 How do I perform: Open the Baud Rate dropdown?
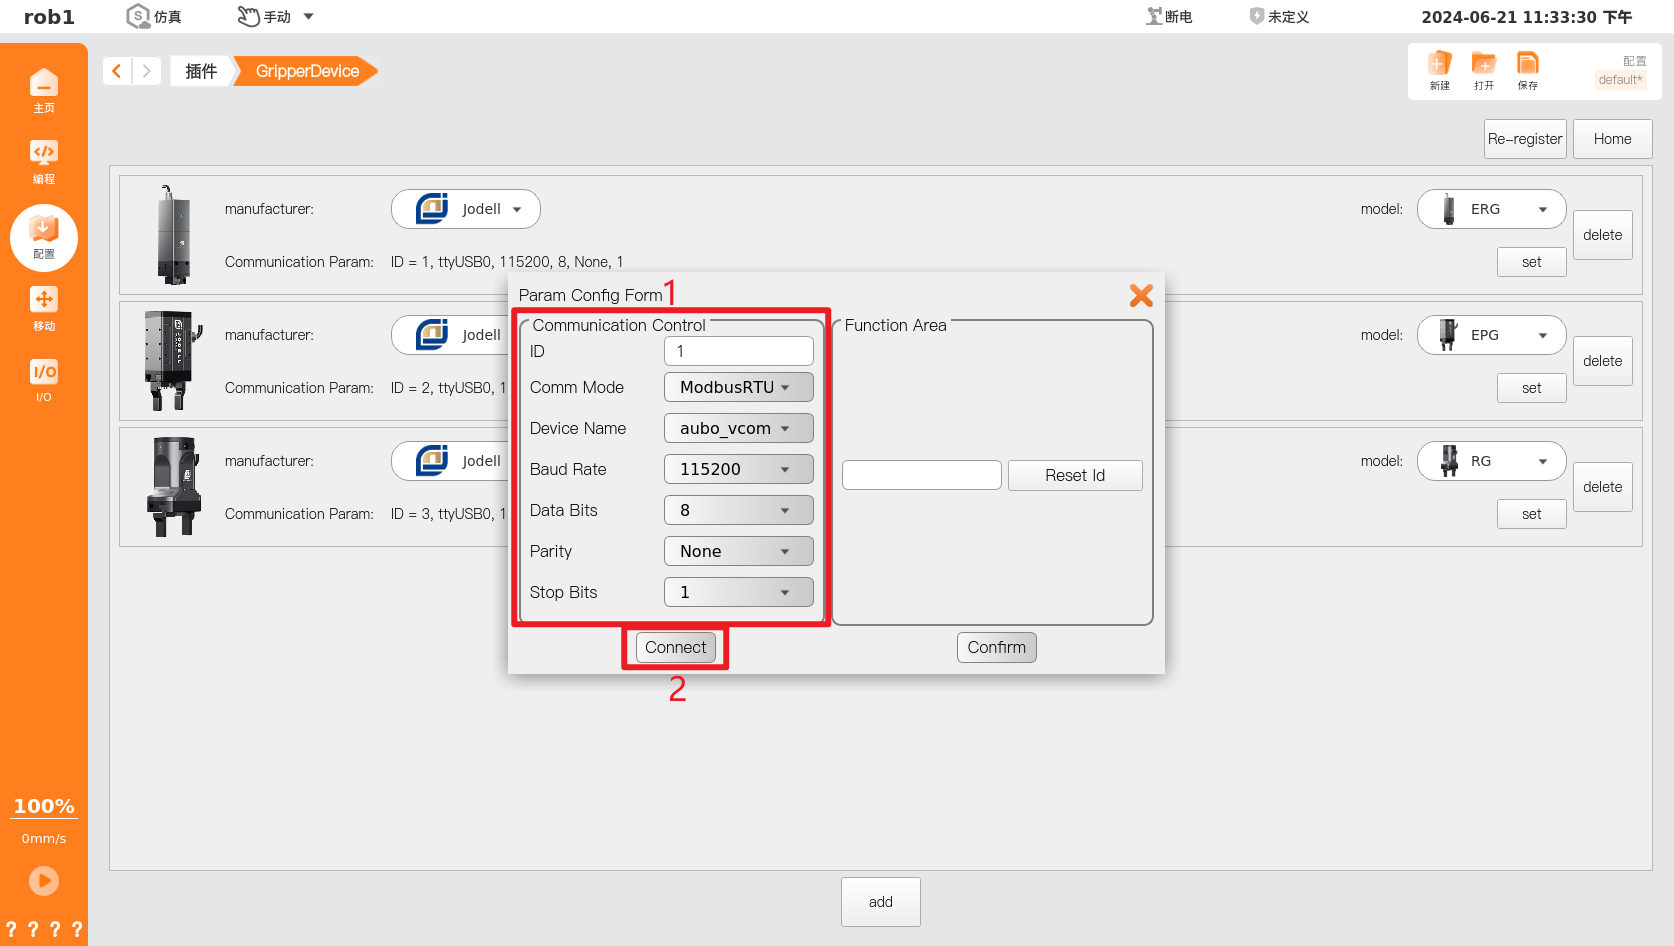[738, 469]
